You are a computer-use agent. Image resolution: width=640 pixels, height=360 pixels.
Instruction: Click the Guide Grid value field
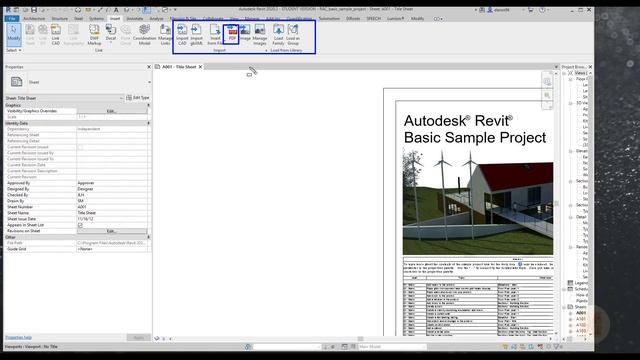pos(112,249)
